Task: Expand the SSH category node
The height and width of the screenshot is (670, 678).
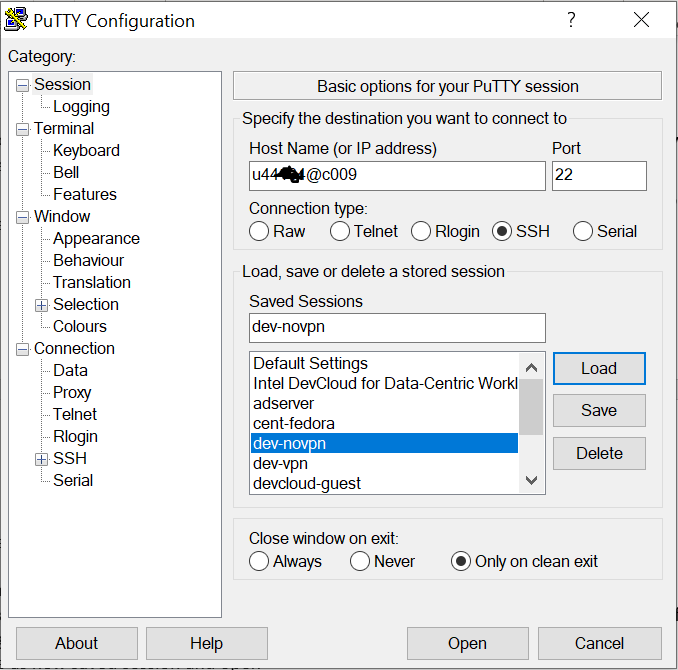Action: [x=41, y=459]
